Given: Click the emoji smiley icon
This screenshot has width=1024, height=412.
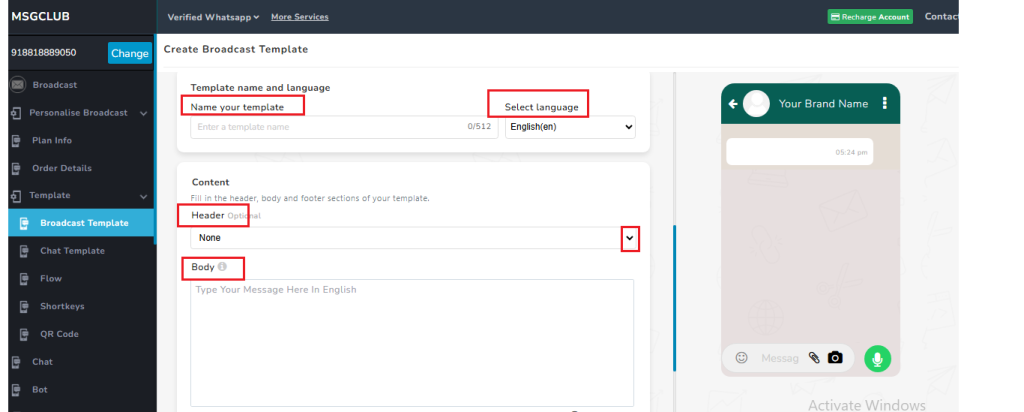Looking at the screenshot, I should point(741,357).
